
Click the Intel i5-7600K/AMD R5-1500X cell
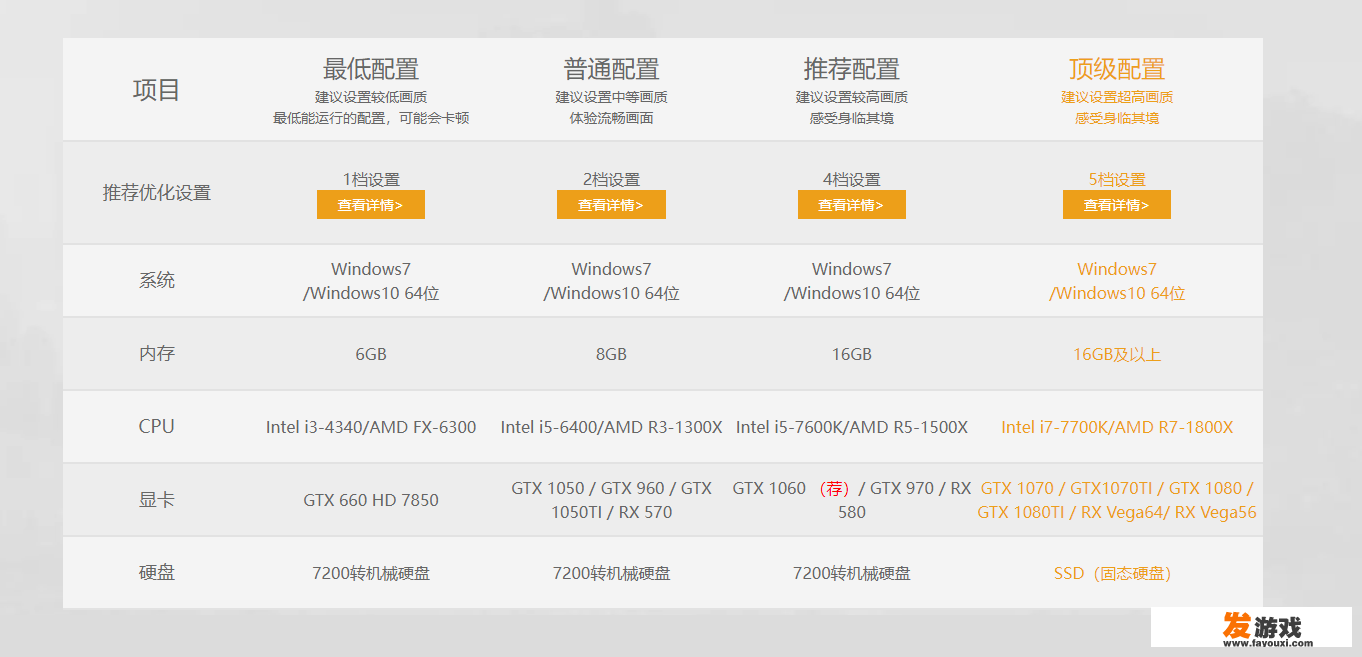852,427
